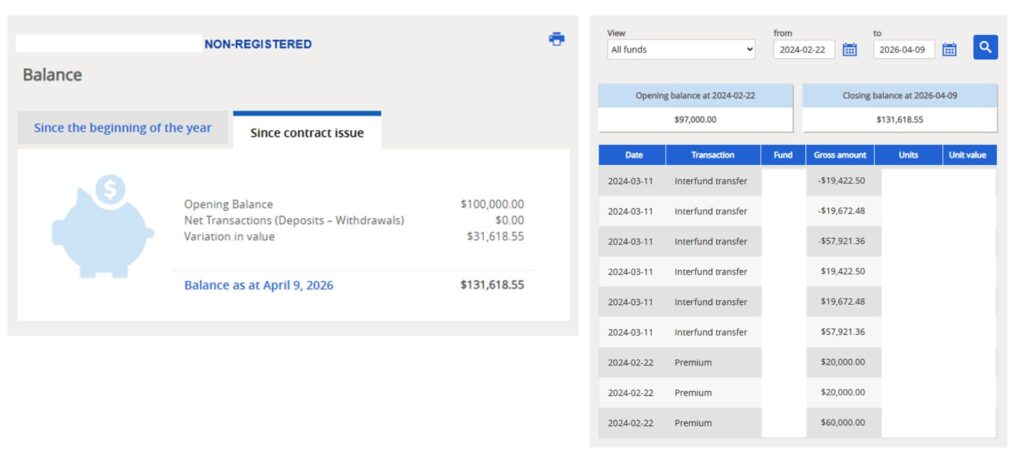
Task: Click the printer icon
Action: (x=556, y=39)
